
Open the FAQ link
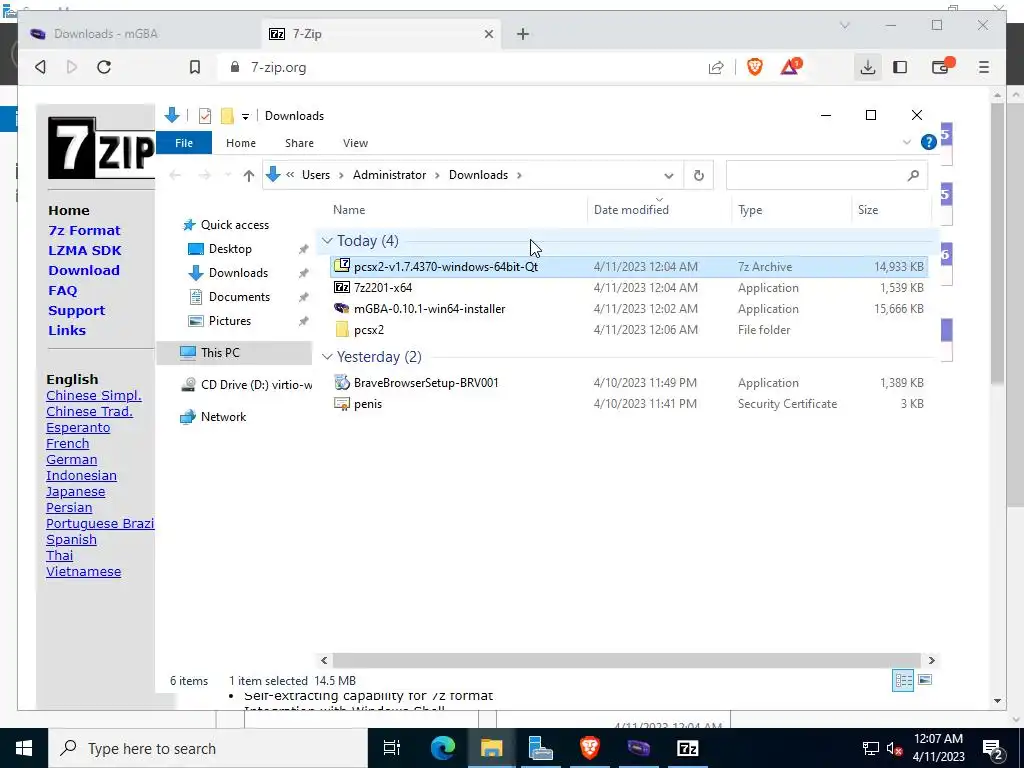pos(63,291)
